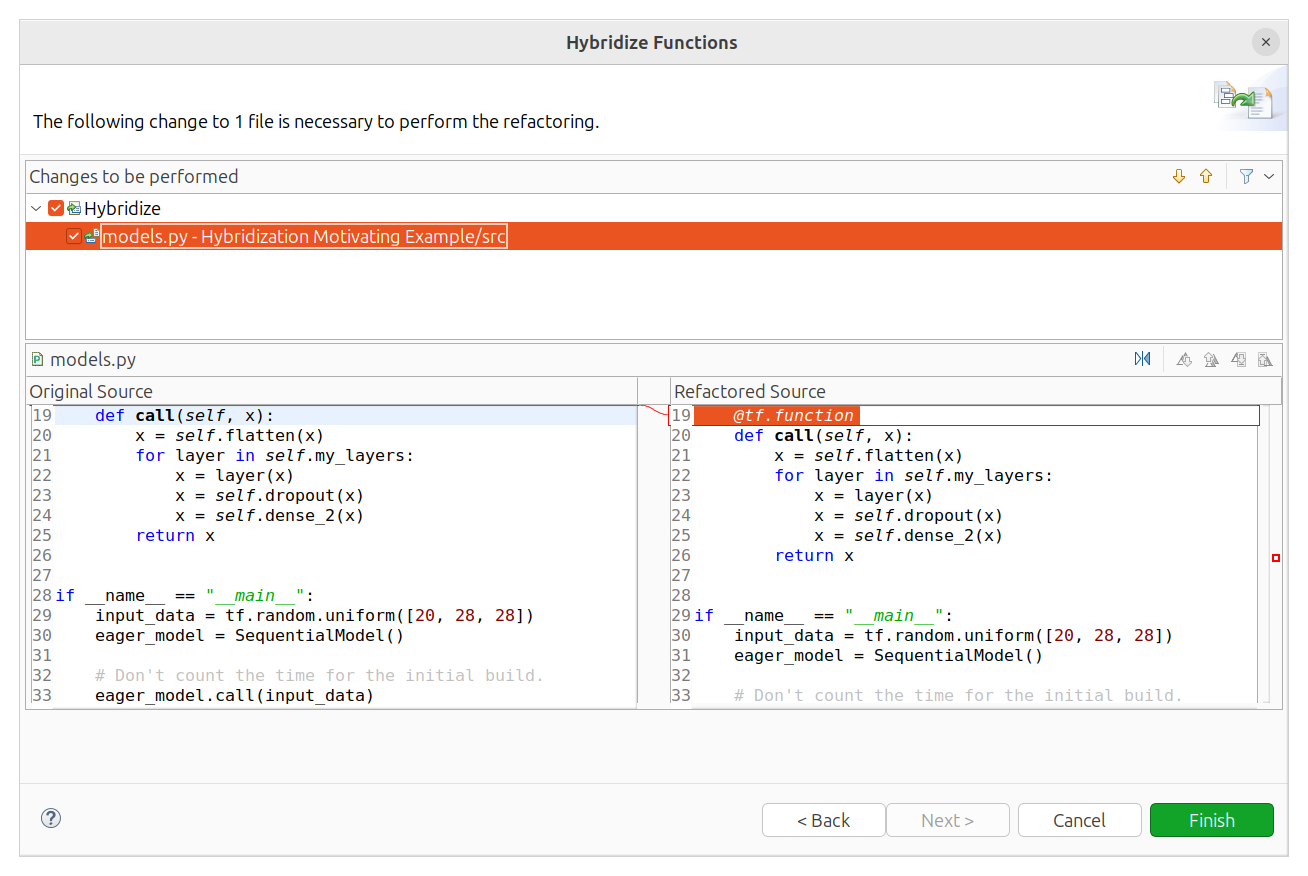The width and height of the screenshot is (1308, 876).
Task: Click the Python file icon in compare header
Action: coord(38,359)
